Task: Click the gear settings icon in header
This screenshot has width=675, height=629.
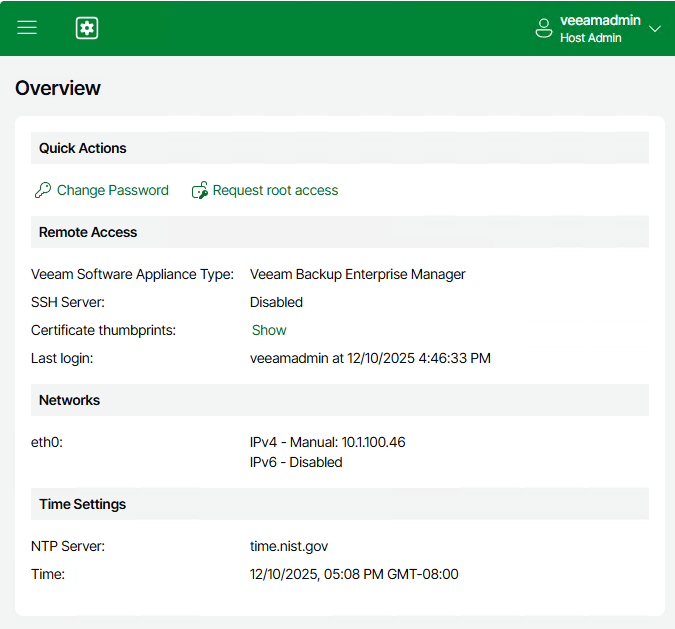Action: point(87,28)
